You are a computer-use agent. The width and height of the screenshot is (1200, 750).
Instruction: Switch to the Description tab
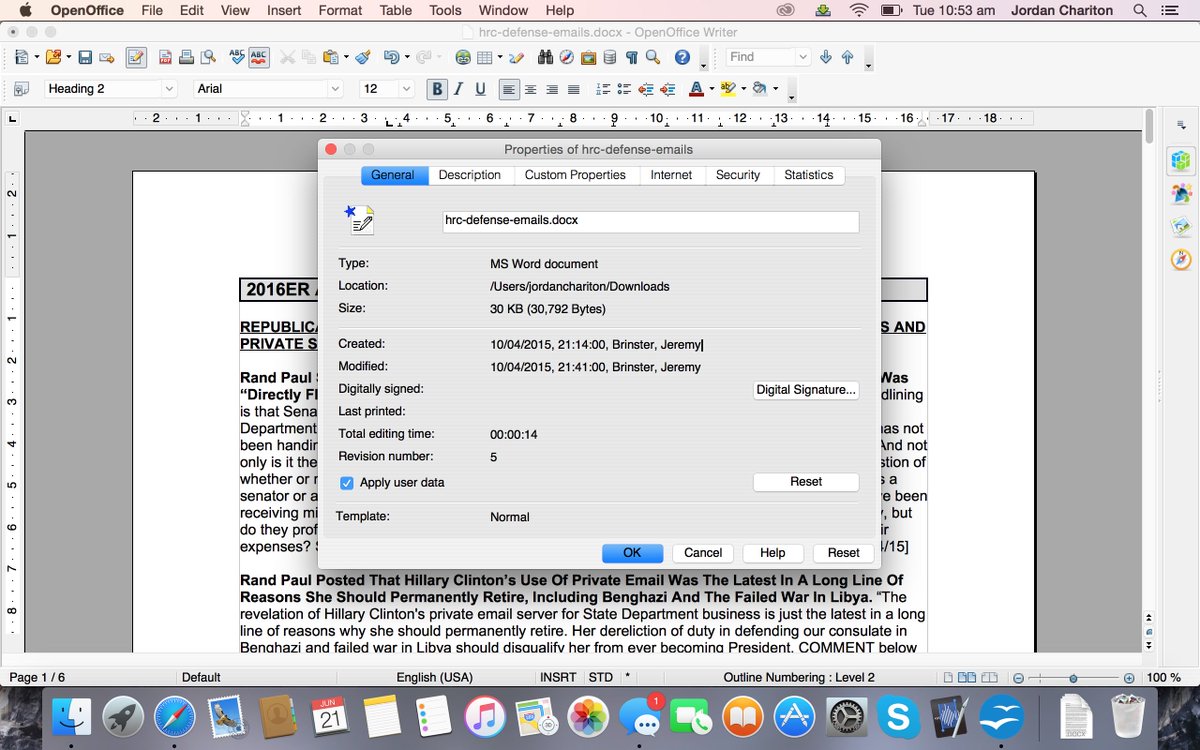click(470, 175)
